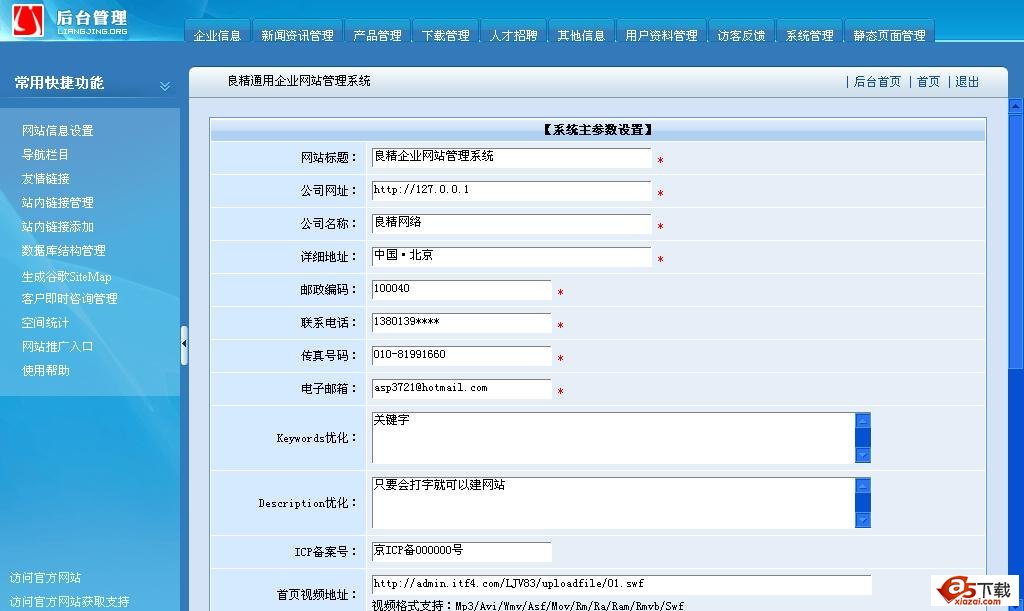This screenshot has height=611, width=1024.
Task: Click Keywords text area scroll down arrow
Action: click(x=863, y=454)
